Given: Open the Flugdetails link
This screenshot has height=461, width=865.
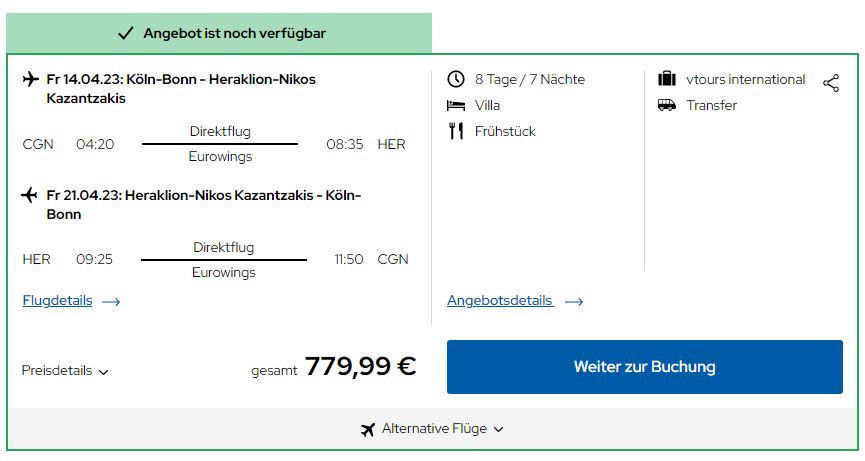Looking at the screenshot, I should point(57,301).
